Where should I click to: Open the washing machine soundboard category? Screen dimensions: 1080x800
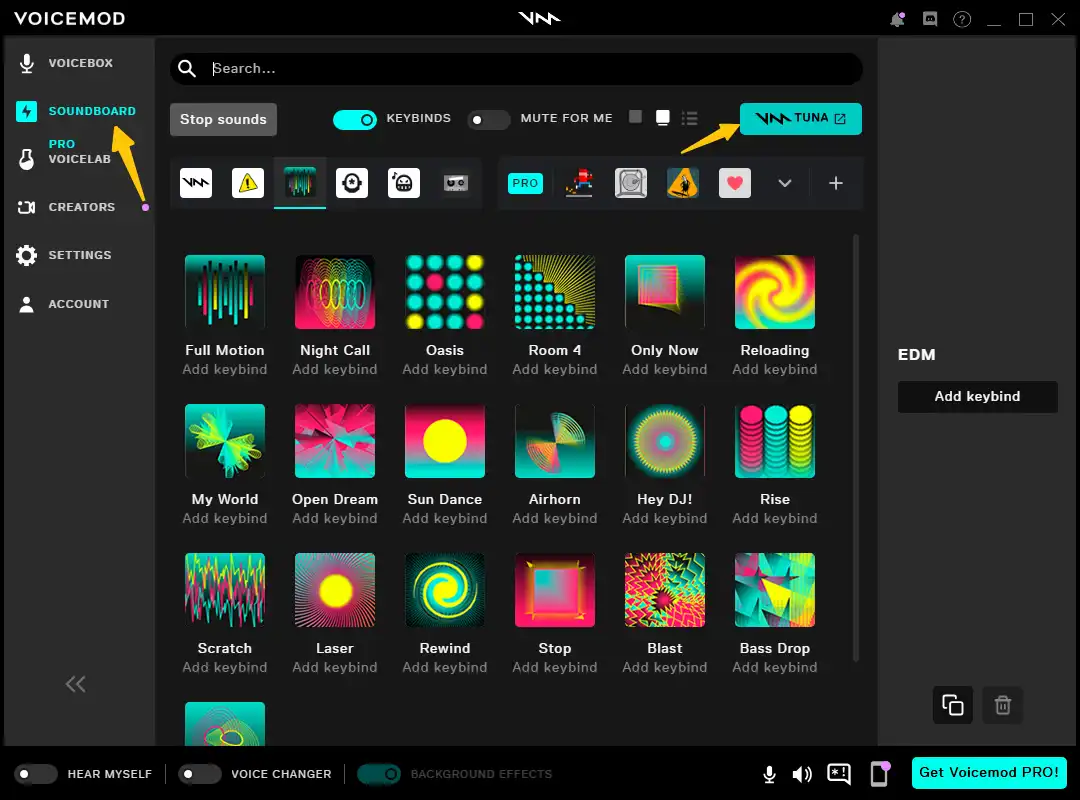tap(631, 183)
